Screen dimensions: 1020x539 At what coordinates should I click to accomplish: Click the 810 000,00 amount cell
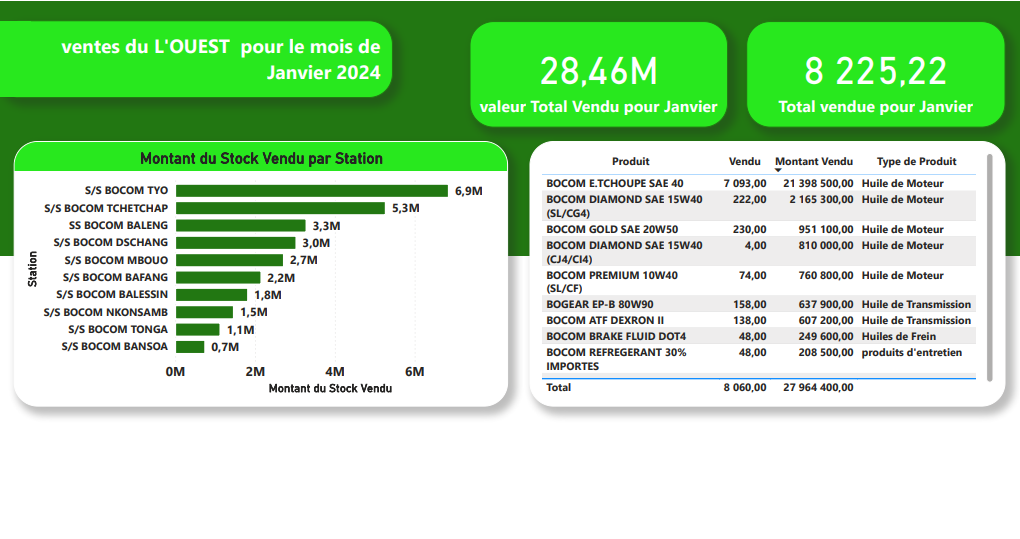(825, 245)
